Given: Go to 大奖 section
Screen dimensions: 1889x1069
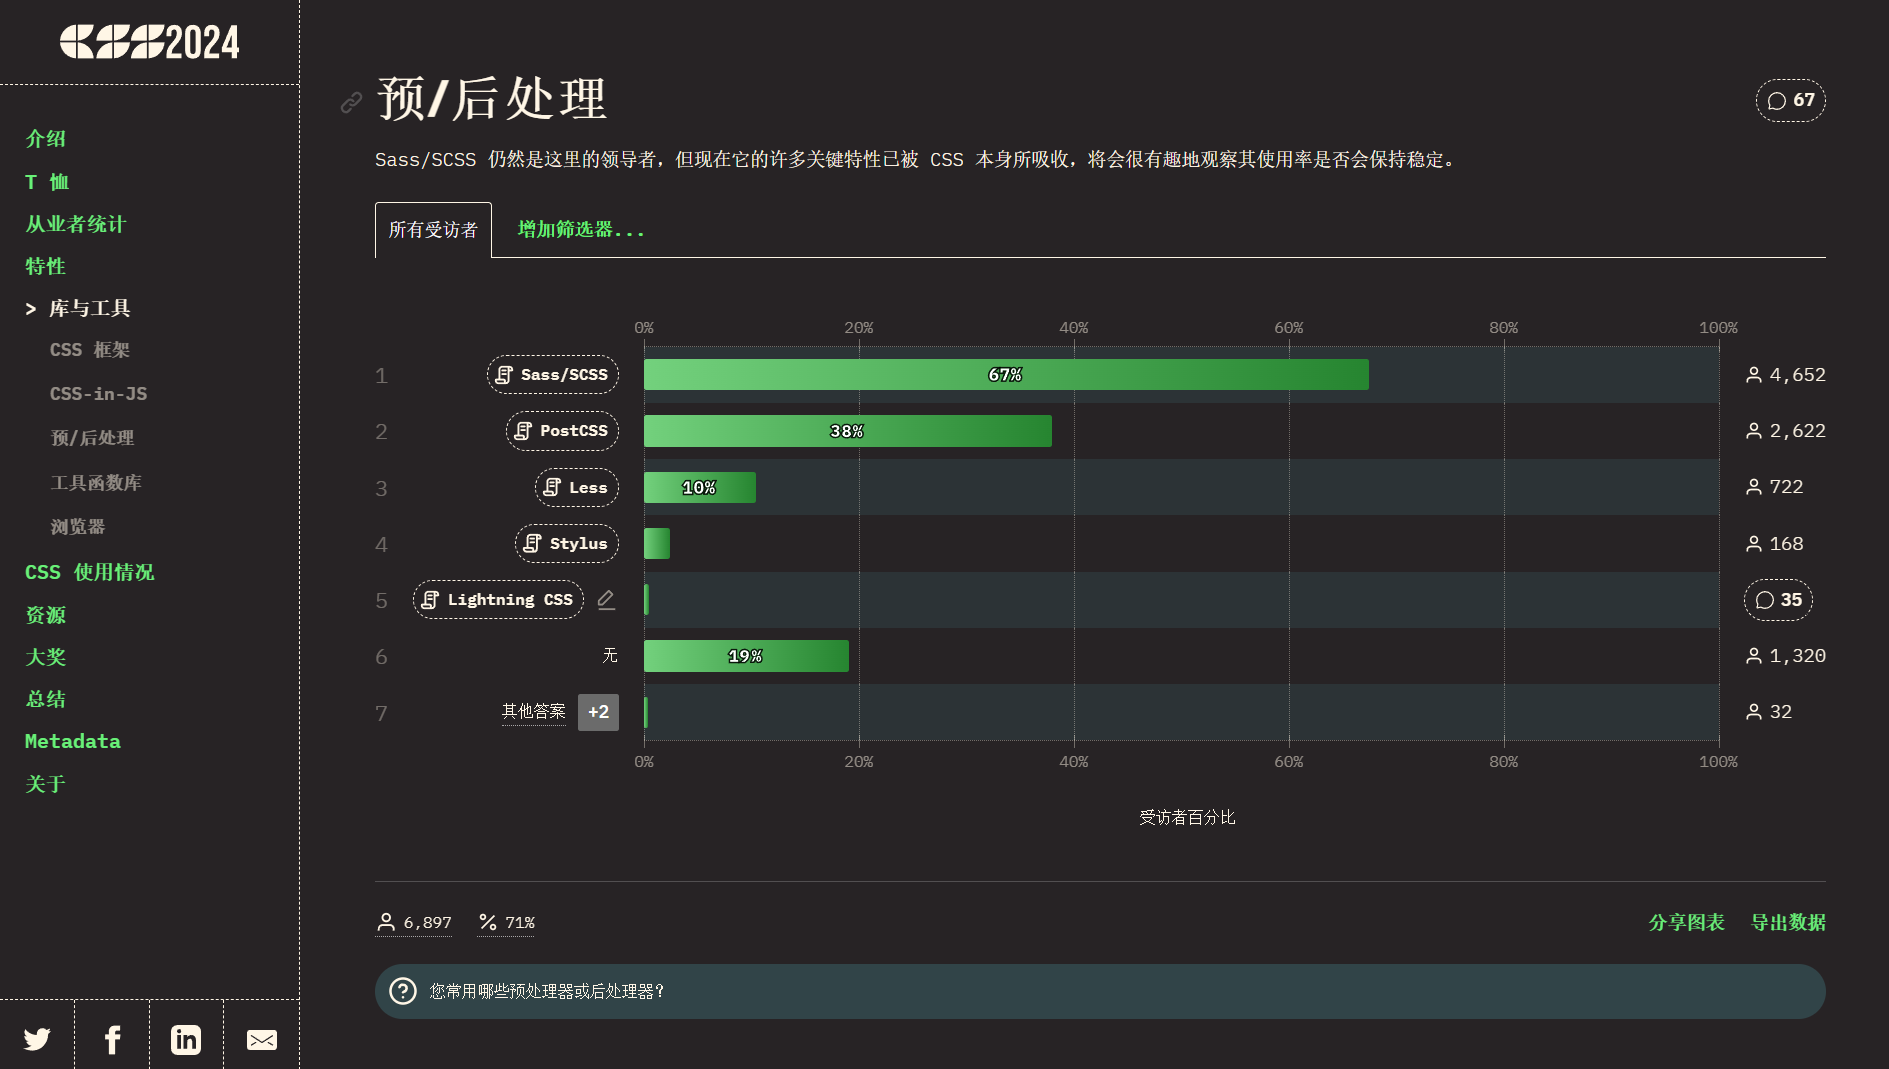Looking at the screenshot, I should 46,657.
